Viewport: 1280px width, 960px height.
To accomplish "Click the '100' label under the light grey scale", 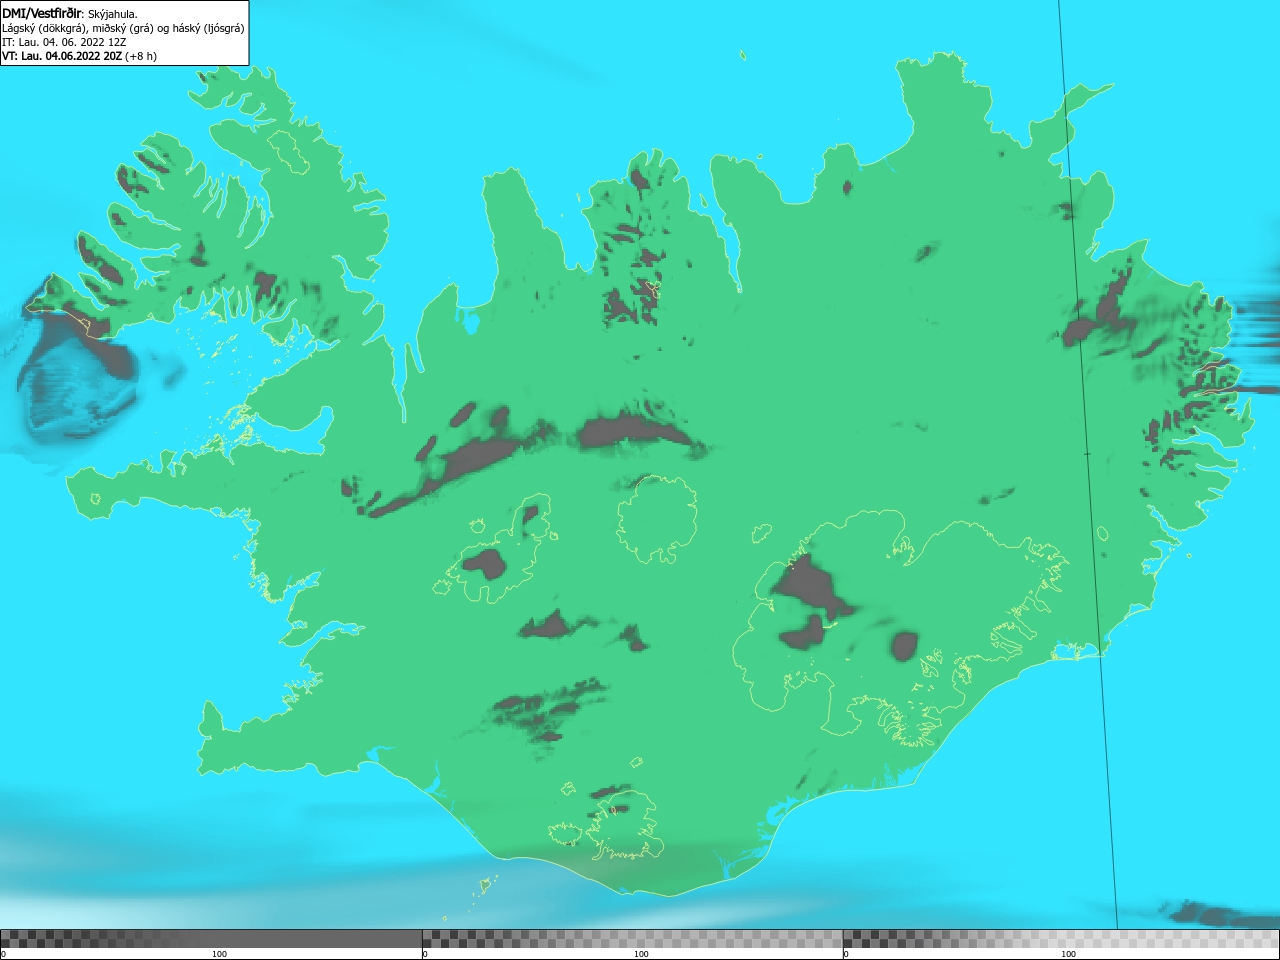I will (1068, 954).
